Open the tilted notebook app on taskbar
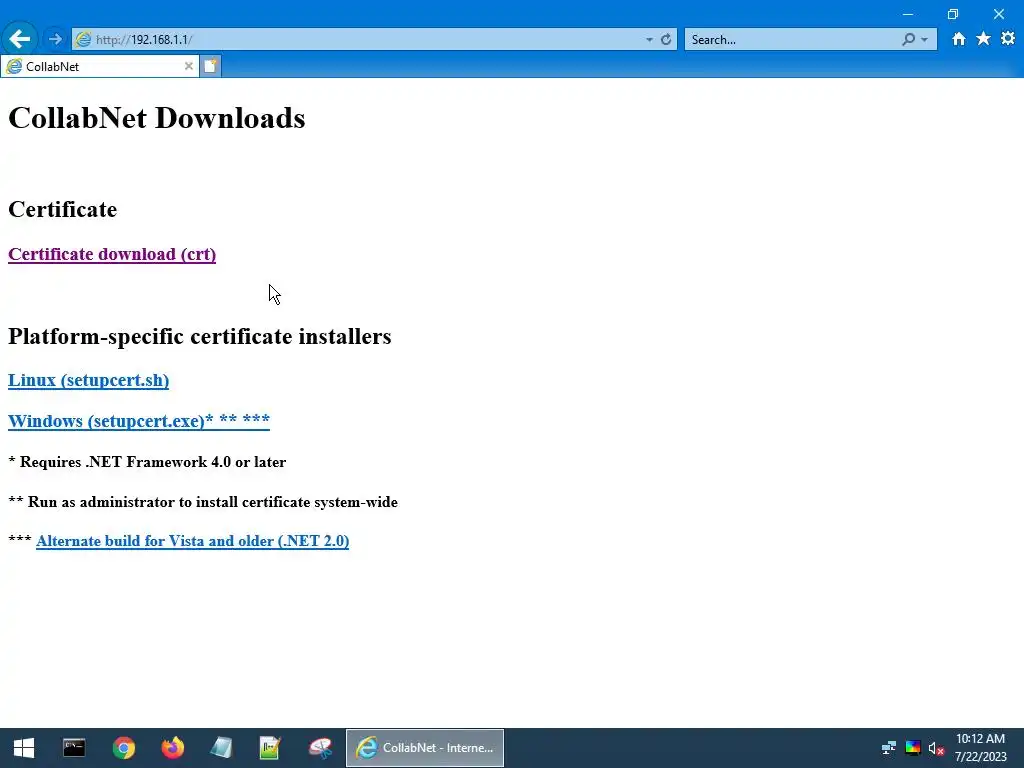Image resolution: width=1024 pixels, height=768 pixels. click(x=221, y=748)
